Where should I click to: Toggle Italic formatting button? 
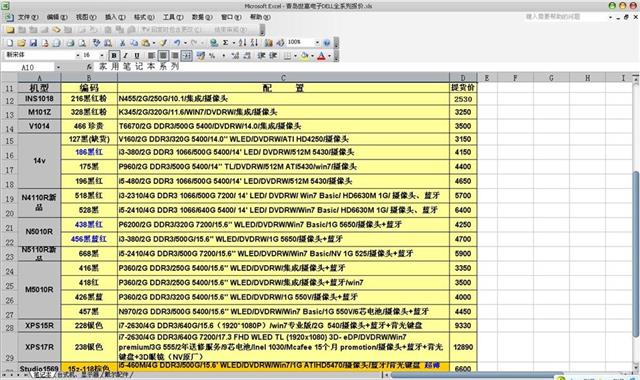(126, 56)
